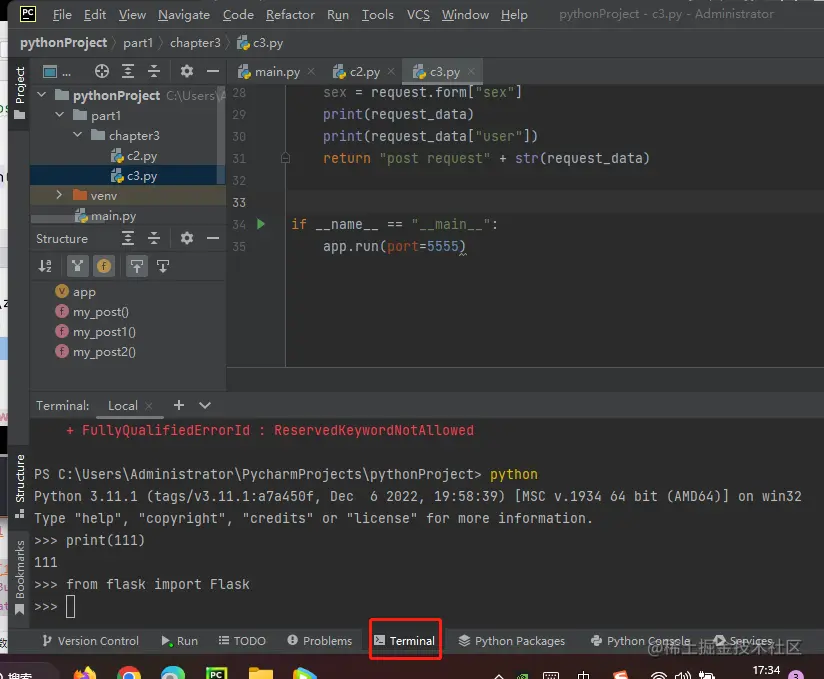Viewport: 824px width, 679px height.
Task: Click the volume icon in system tray
Action: click(683, 674)
